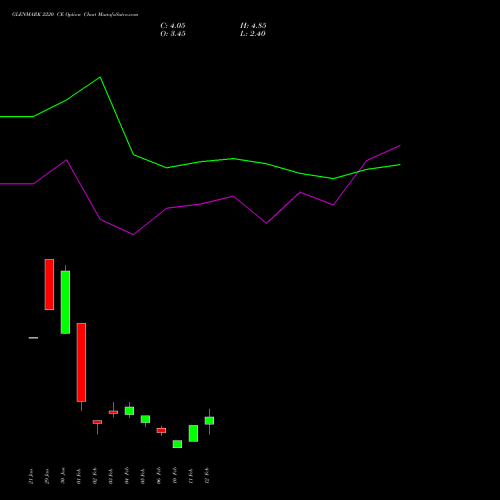Click the GLENMARK 2220 CE Option Chart title
Screen dimensions: 500x500
(x=75, y=15)
